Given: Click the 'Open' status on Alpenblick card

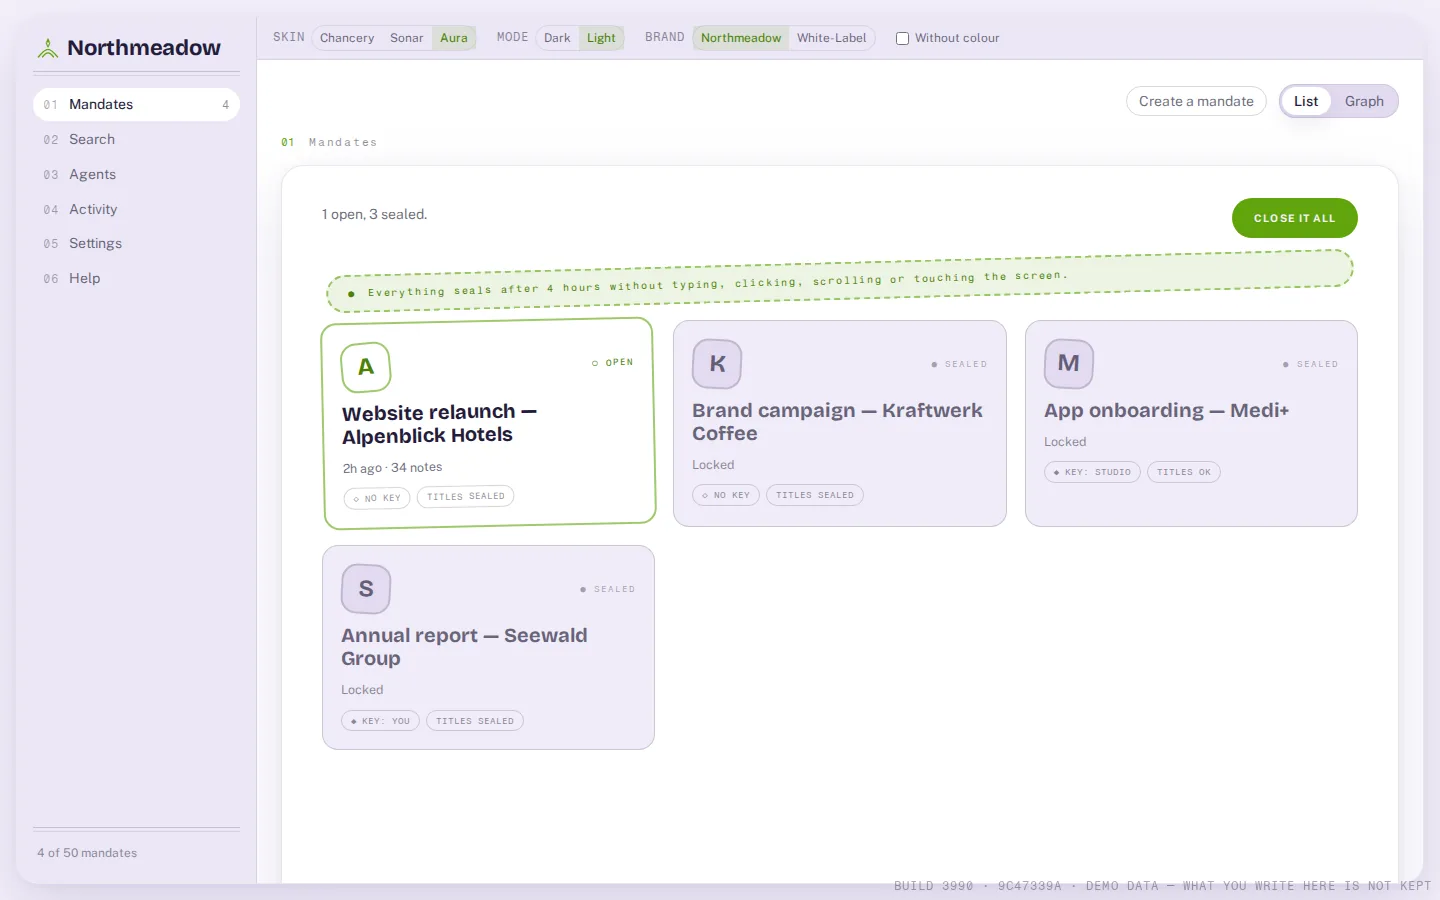Looking at the screenshot, I should pyautogui.click(x=612, y=362).
